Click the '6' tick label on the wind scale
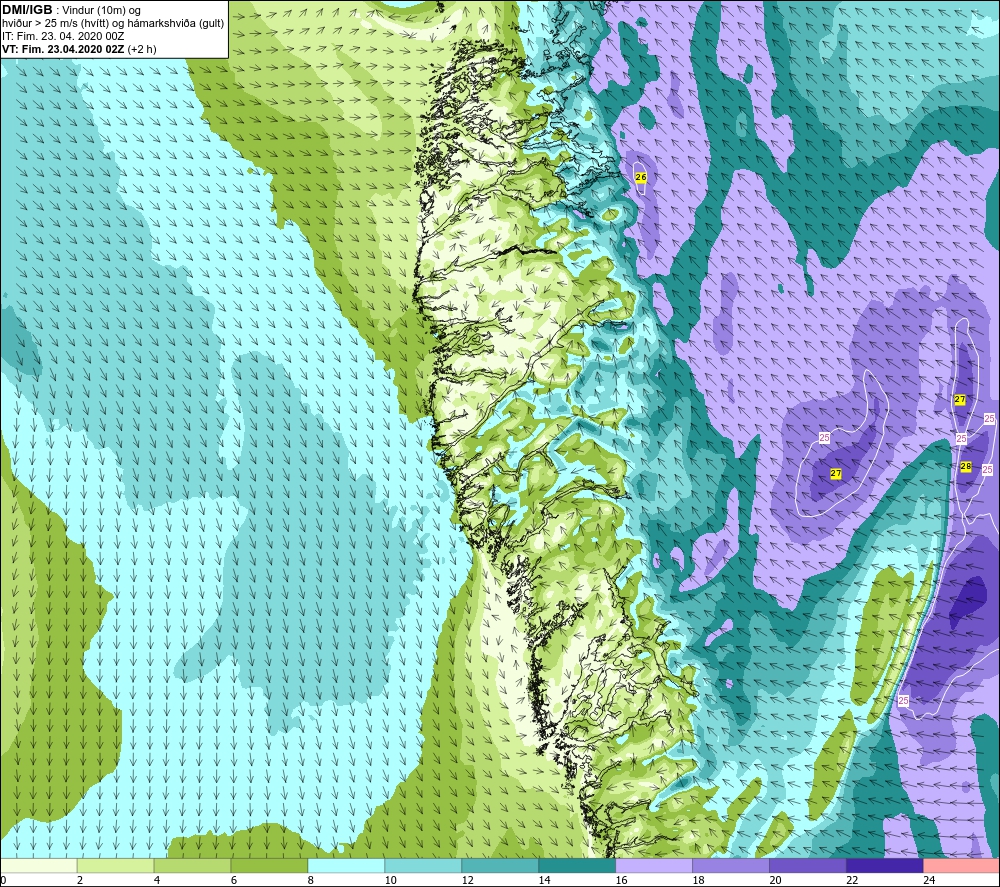 (234, 880)
